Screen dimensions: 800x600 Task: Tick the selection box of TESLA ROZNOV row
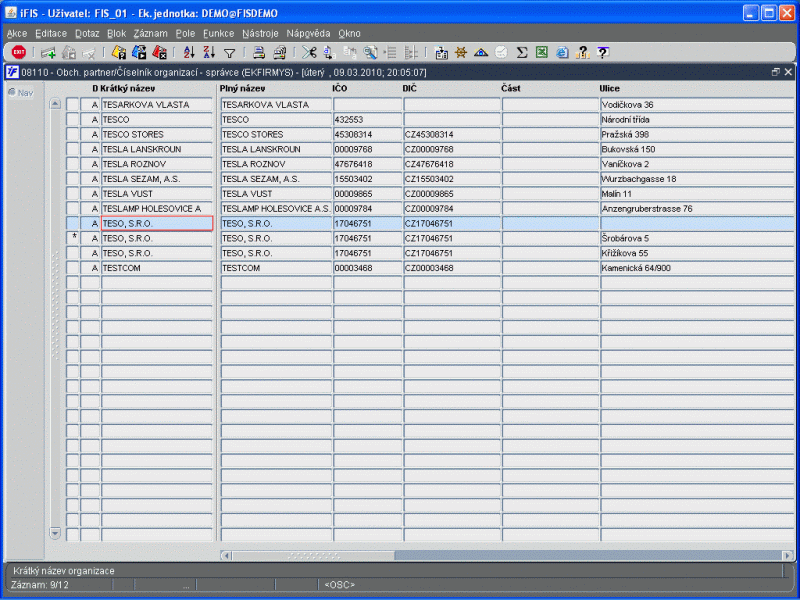click(72, 164)
